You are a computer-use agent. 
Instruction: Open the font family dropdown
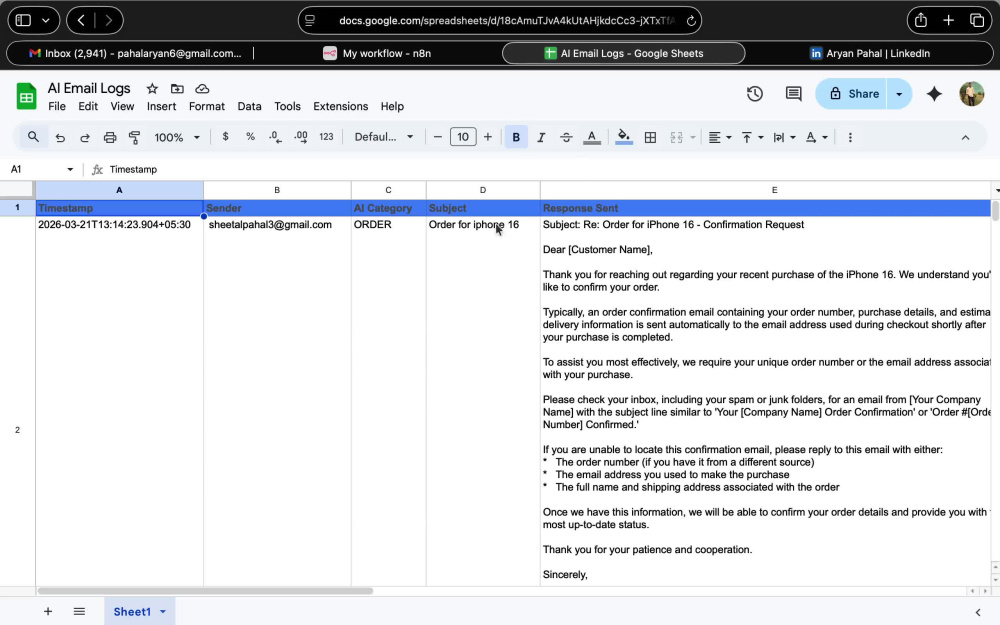(x=383, y=137)
